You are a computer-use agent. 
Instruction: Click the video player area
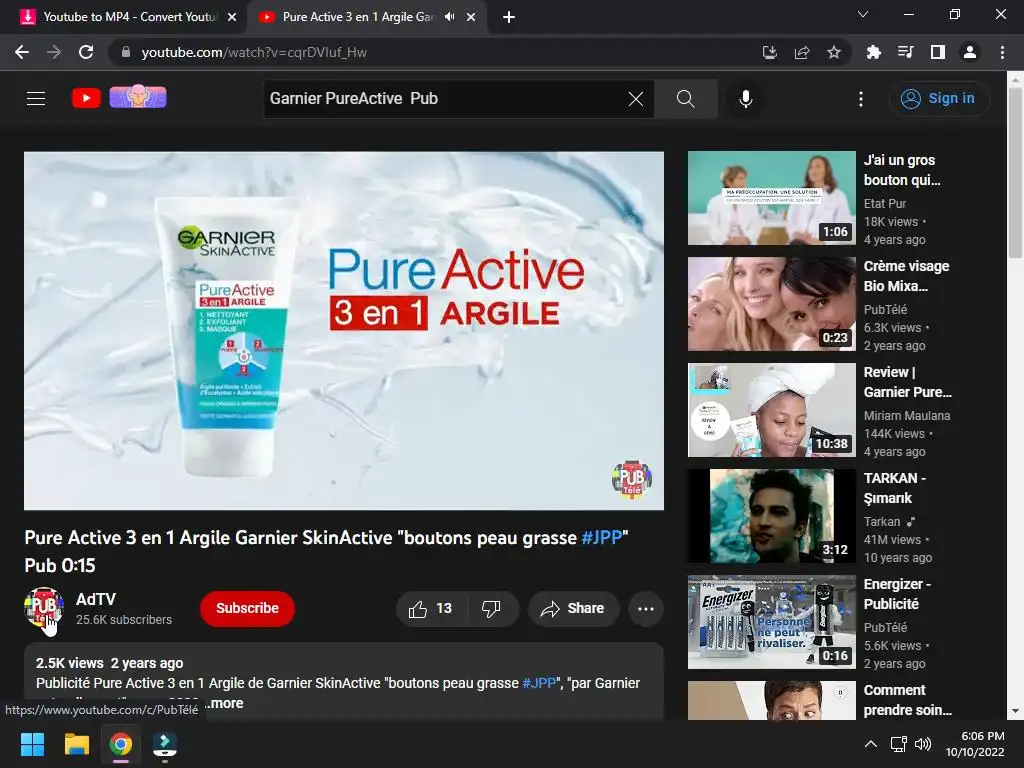point(344,330)
